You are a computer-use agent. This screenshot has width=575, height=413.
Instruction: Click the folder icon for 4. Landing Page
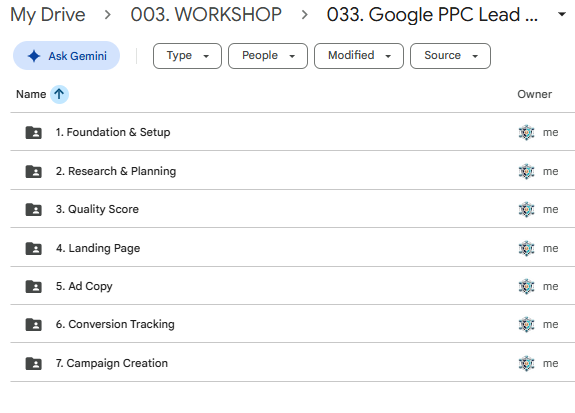(33, 248)
